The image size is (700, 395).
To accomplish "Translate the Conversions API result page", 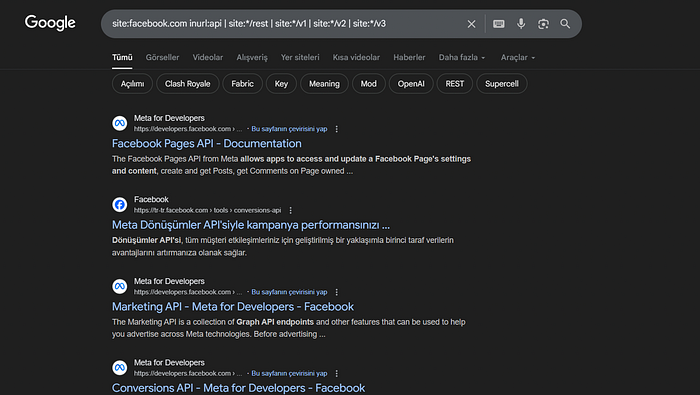I will (x=289, y=374).
